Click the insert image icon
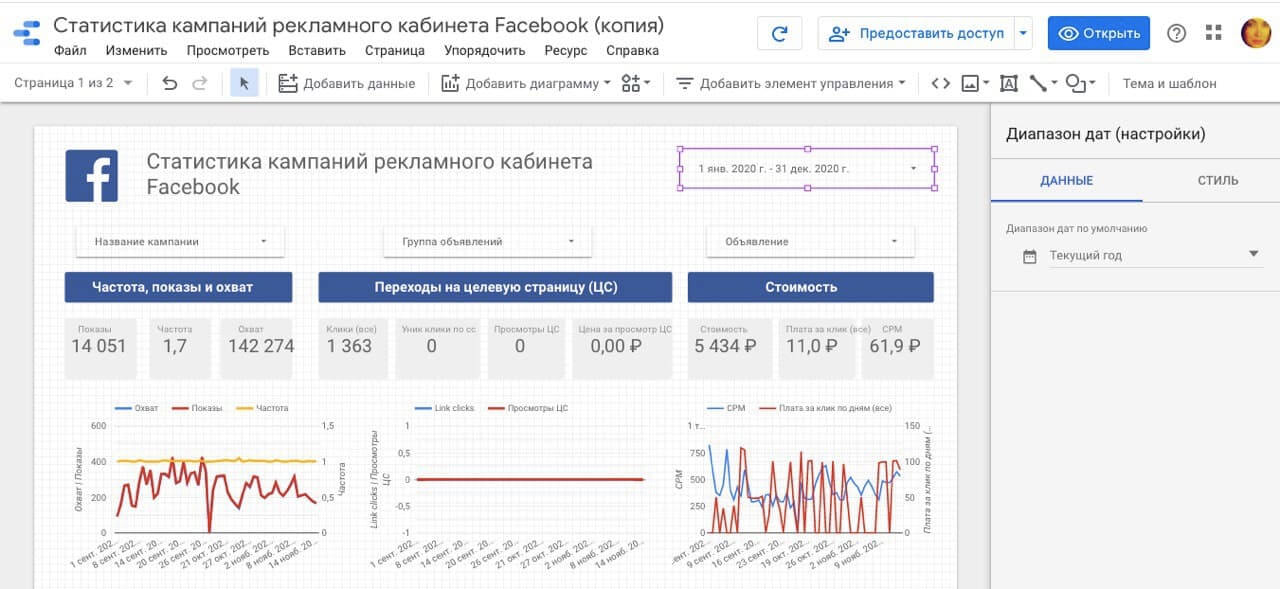This screenshot has height=589, width=1280. [x=975, y=83]
